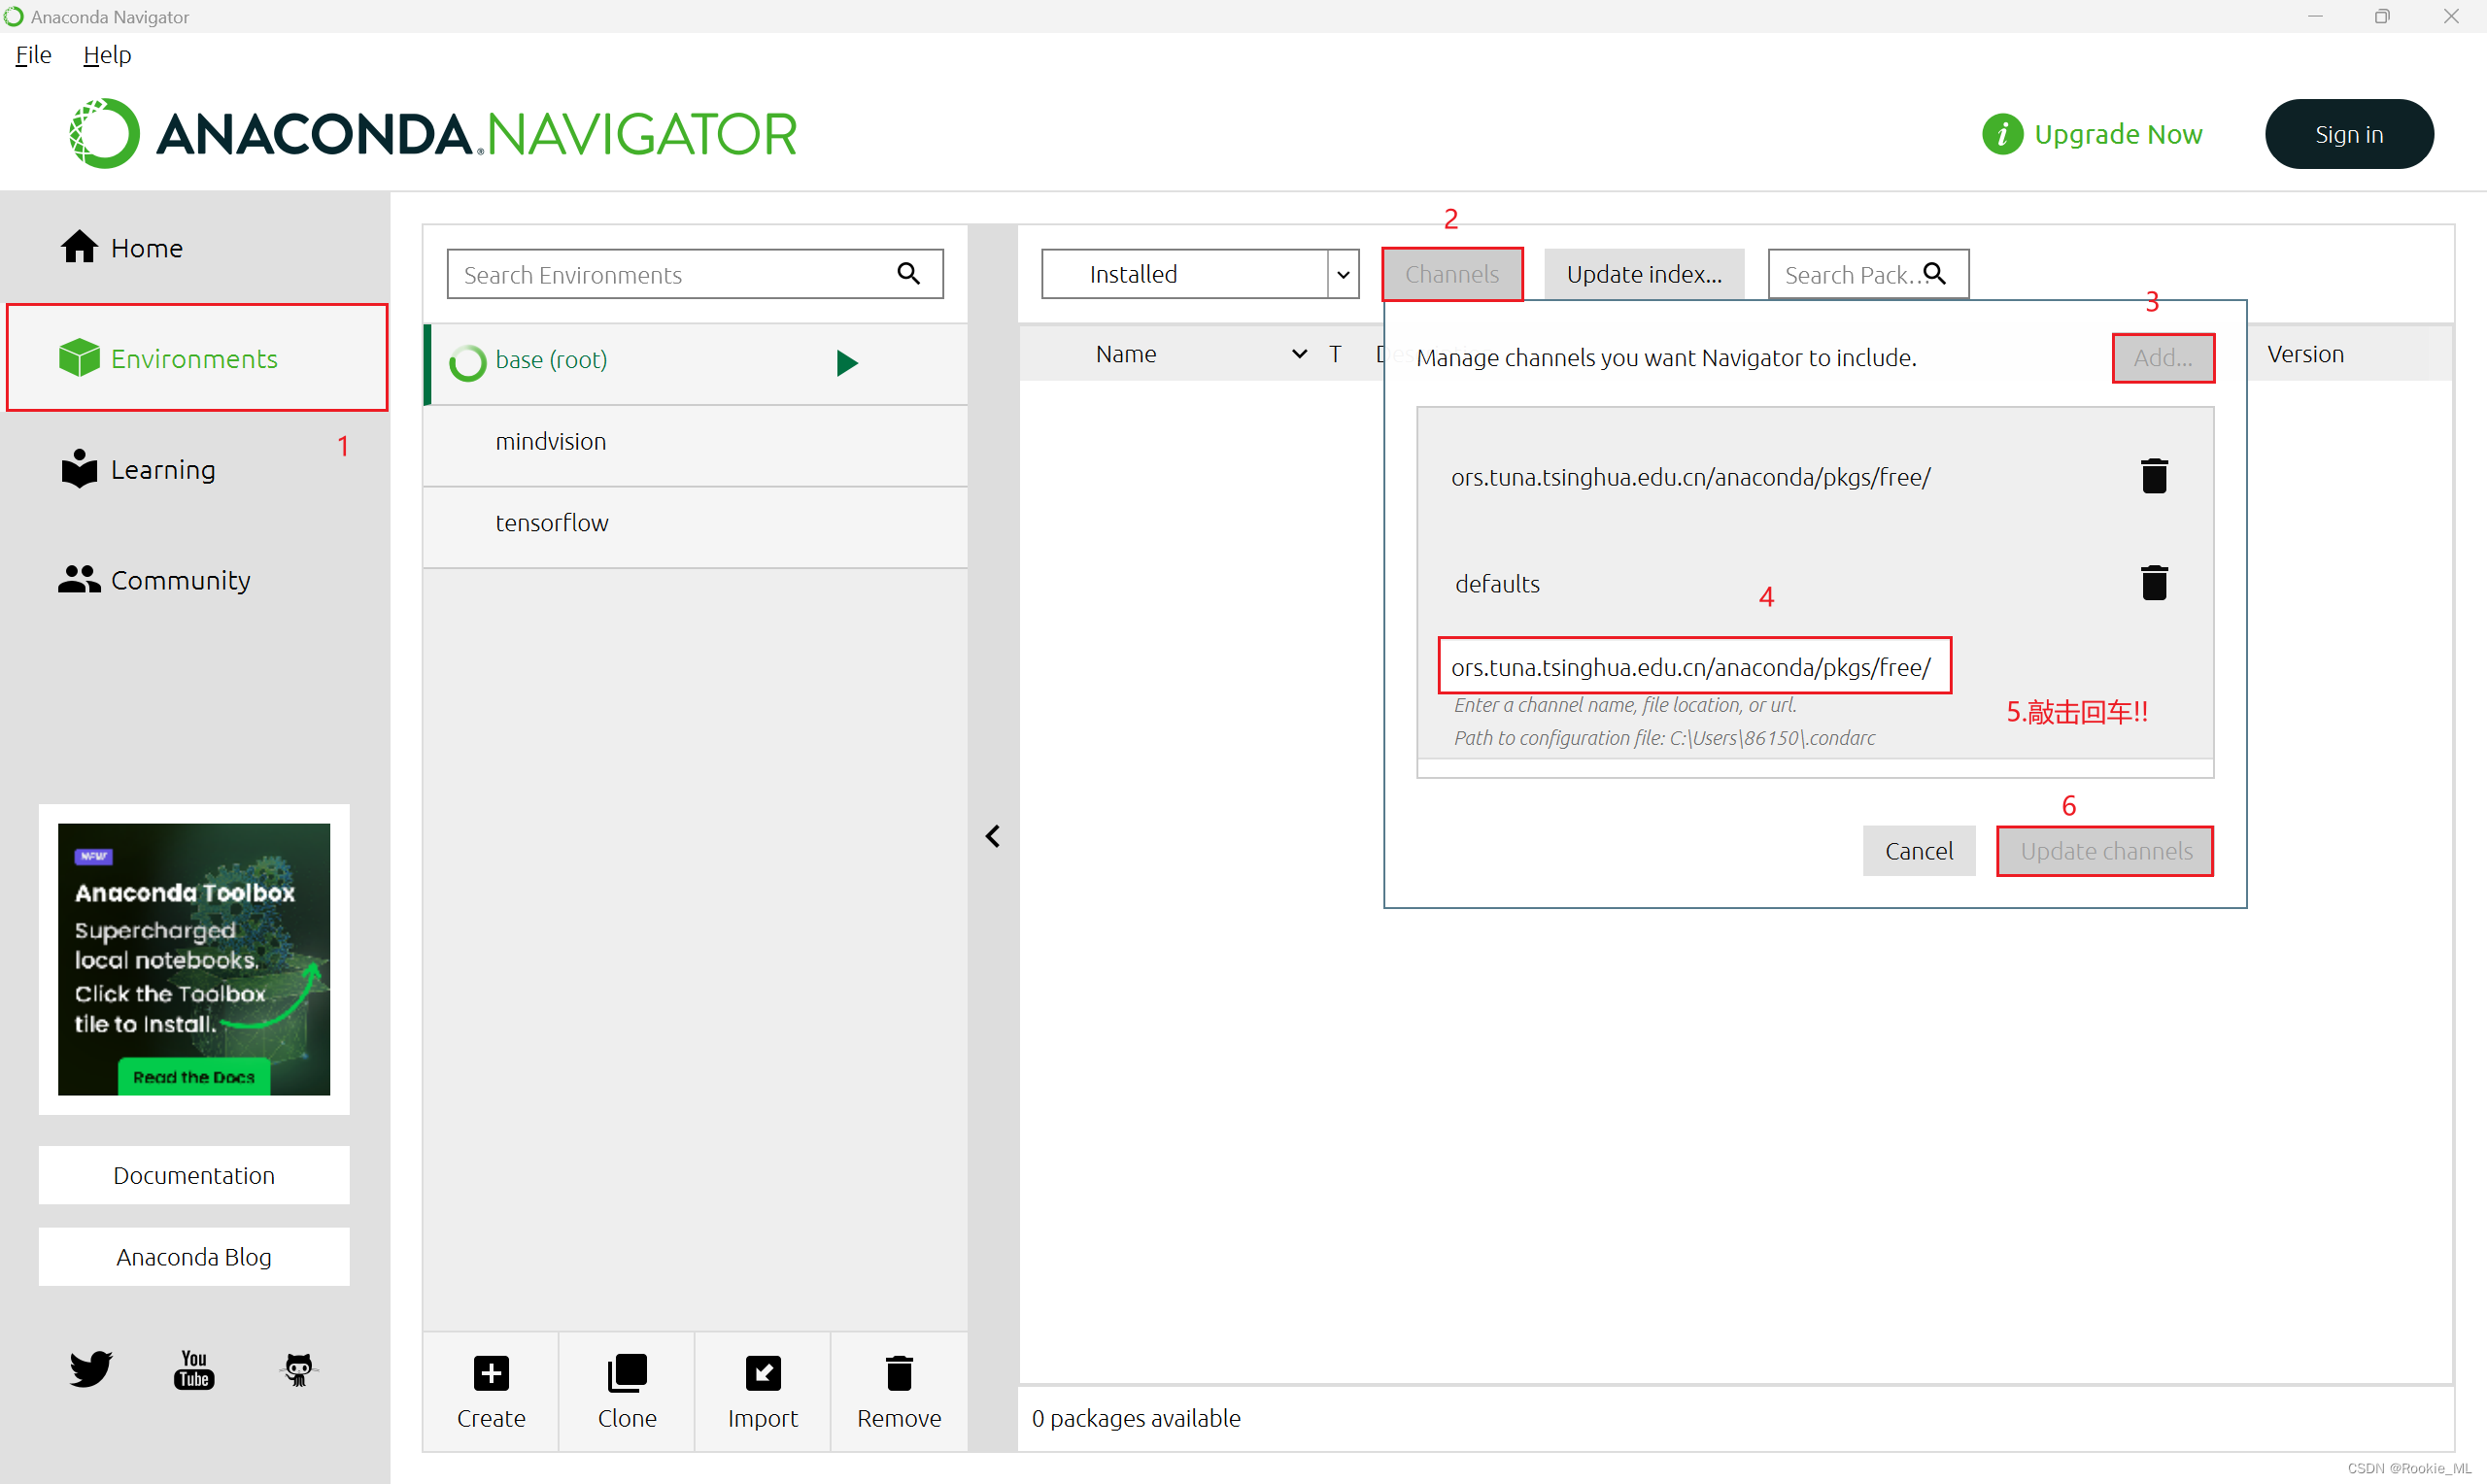The width and height of the screenshot is (2487, 1484).
Task: Click the Twitter bird icon
Action: [x=90, y=1369]
